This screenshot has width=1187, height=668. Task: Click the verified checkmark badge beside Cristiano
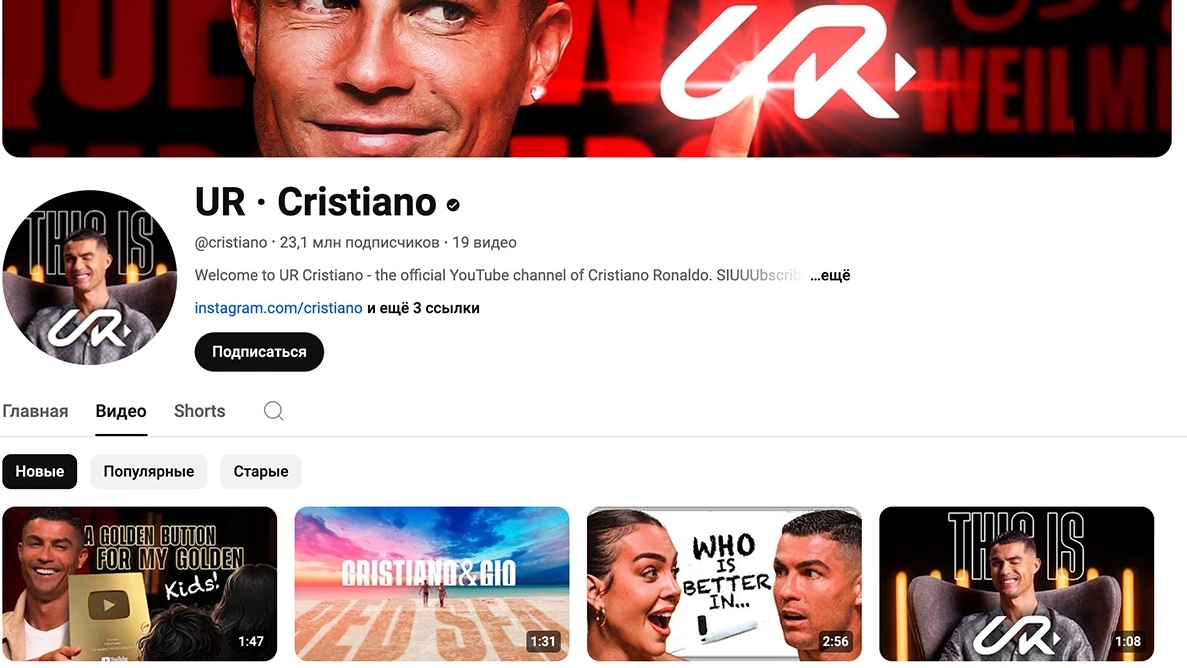[453, 204]
